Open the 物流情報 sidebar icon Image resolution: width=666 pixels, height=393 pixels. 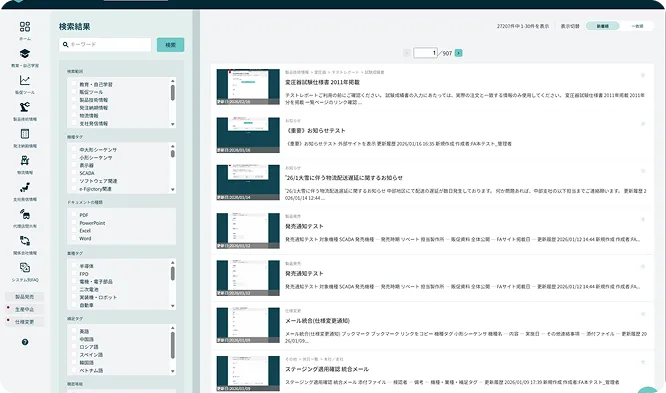(25, 161)
